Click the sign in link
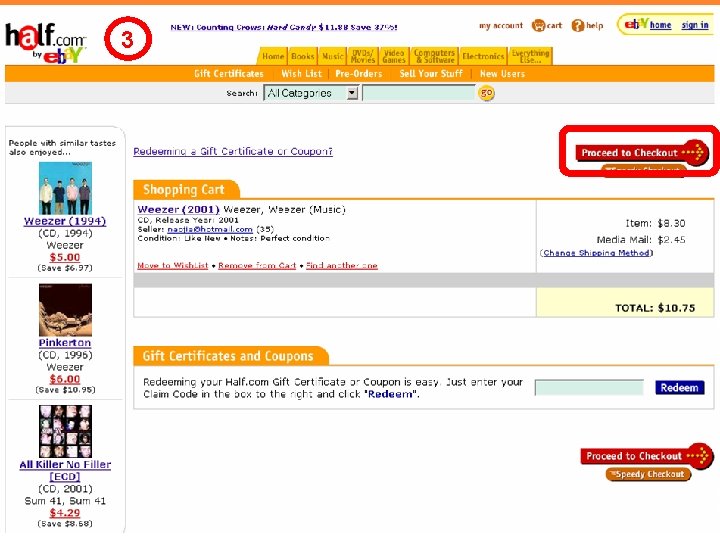 tap(695, 25)
